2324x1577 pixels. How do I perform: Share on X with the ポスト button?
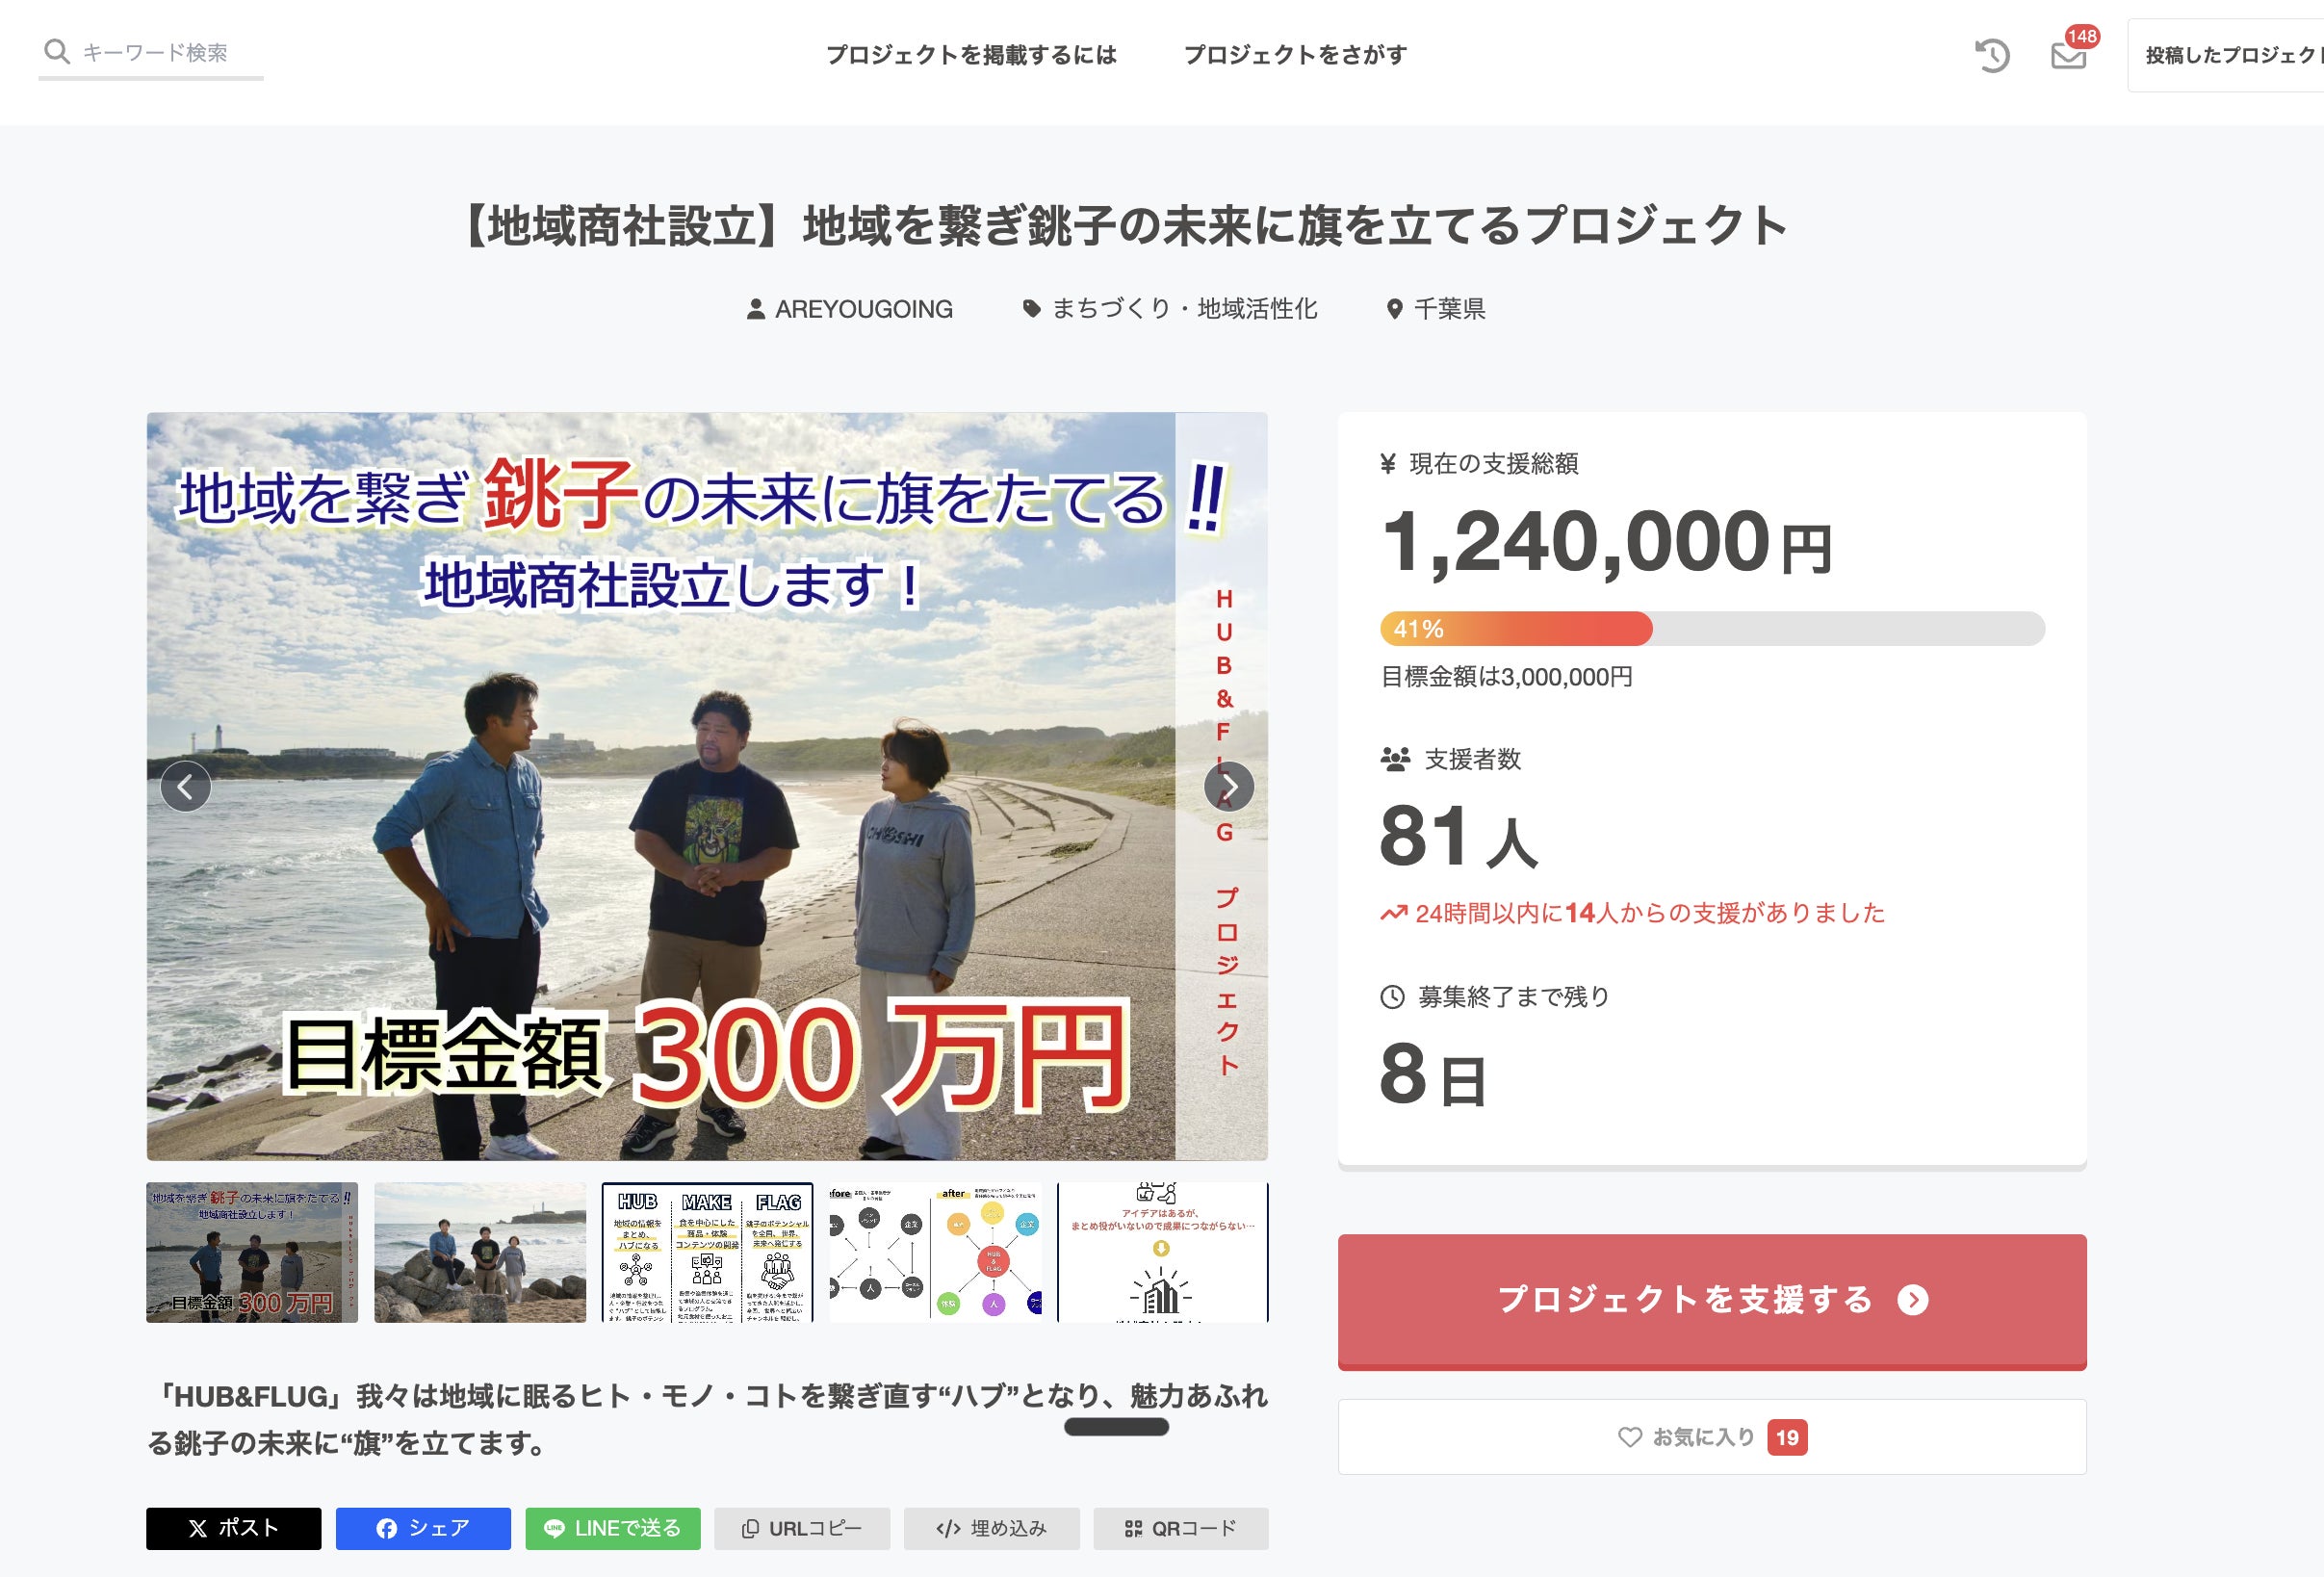point(233,1528)
